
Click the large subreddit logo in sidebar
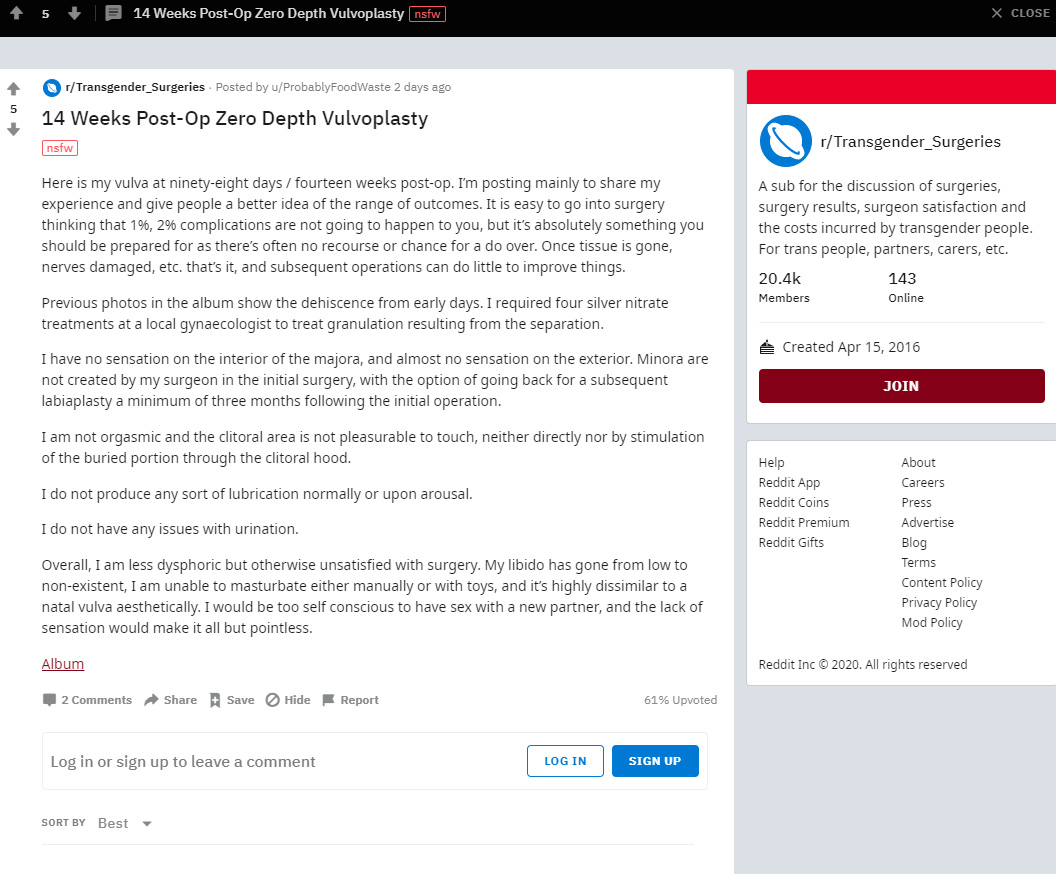(x=785, y=141)
